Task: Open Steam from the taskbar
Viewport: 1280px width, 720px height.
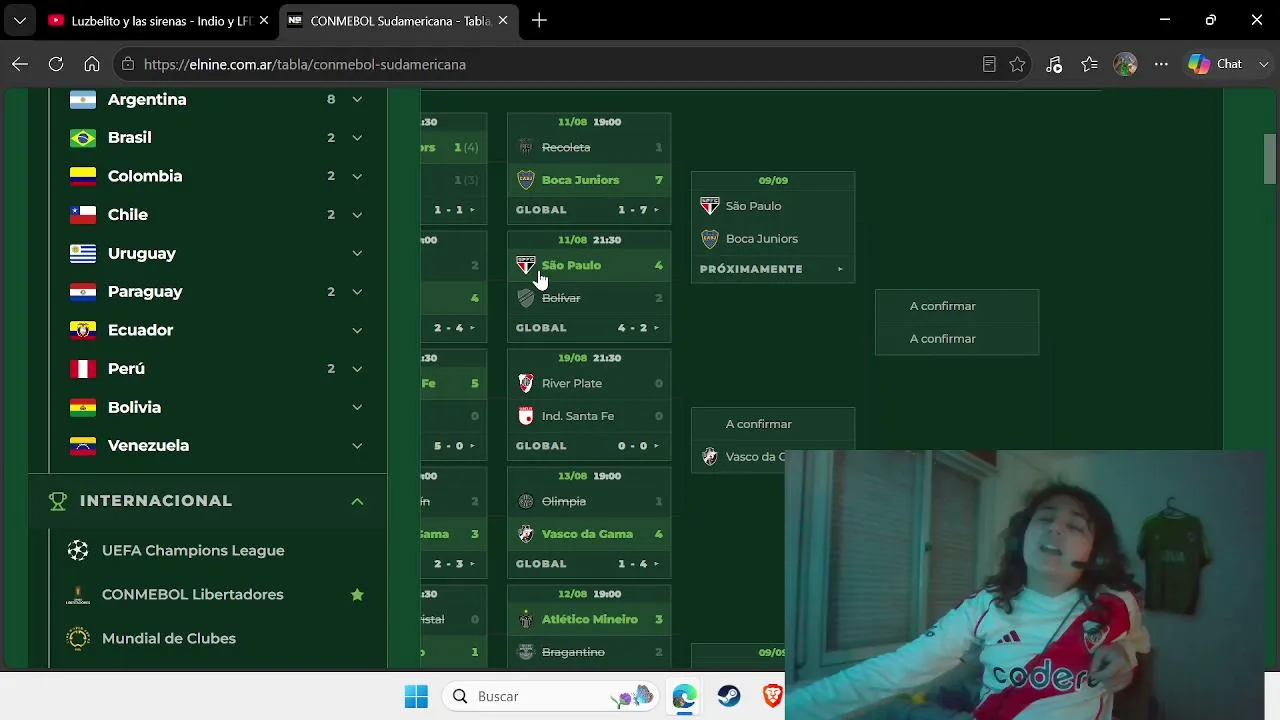Action: coord(729,696)
